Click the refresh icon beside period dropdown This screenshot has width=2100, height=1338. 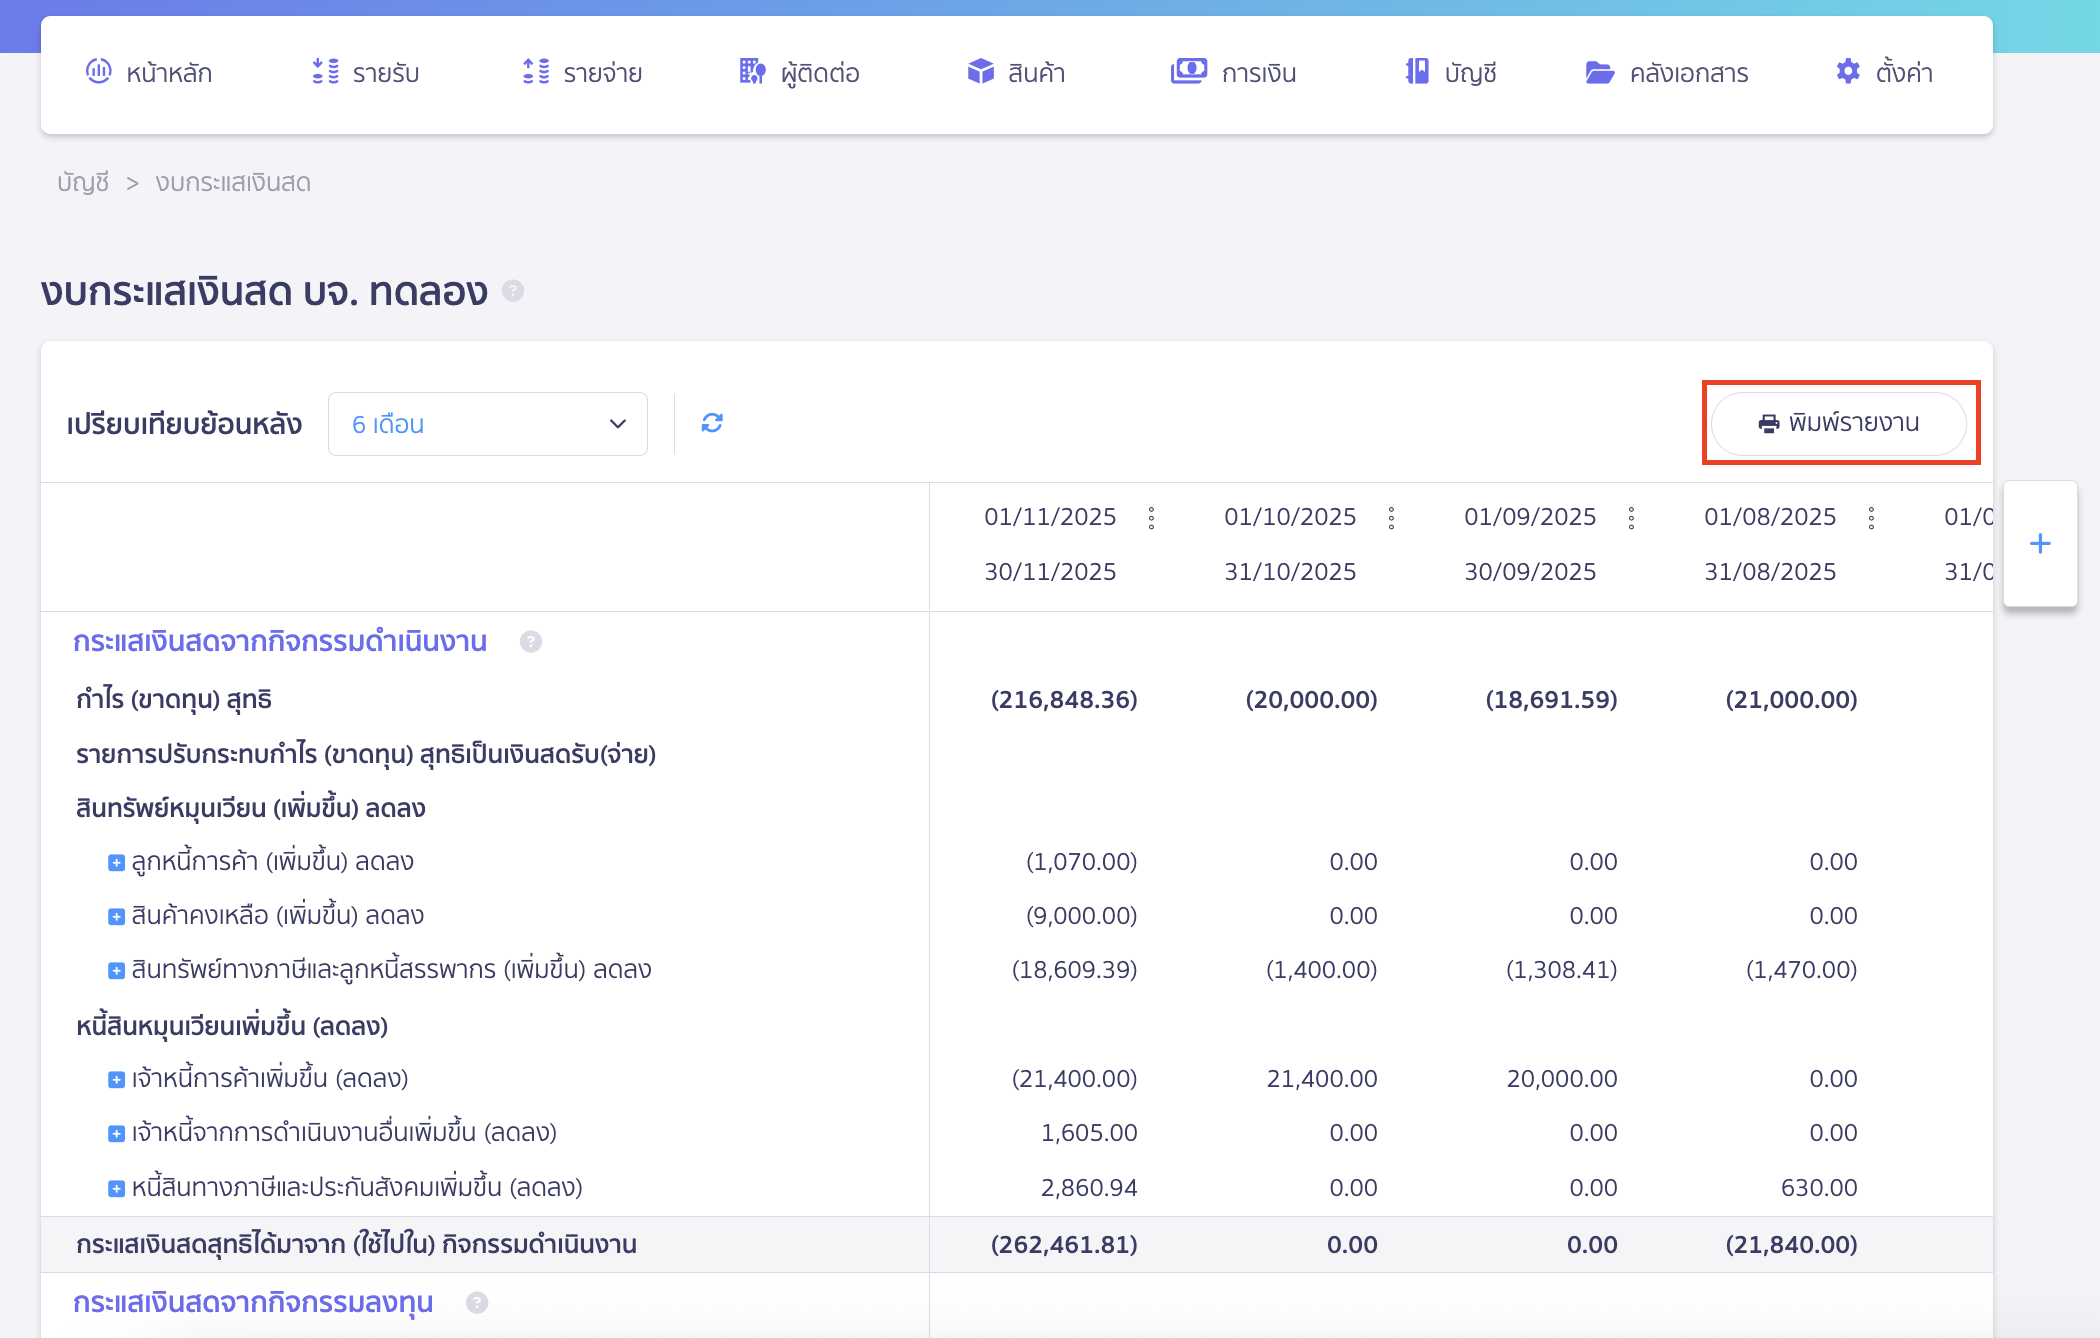pos(712,423)
